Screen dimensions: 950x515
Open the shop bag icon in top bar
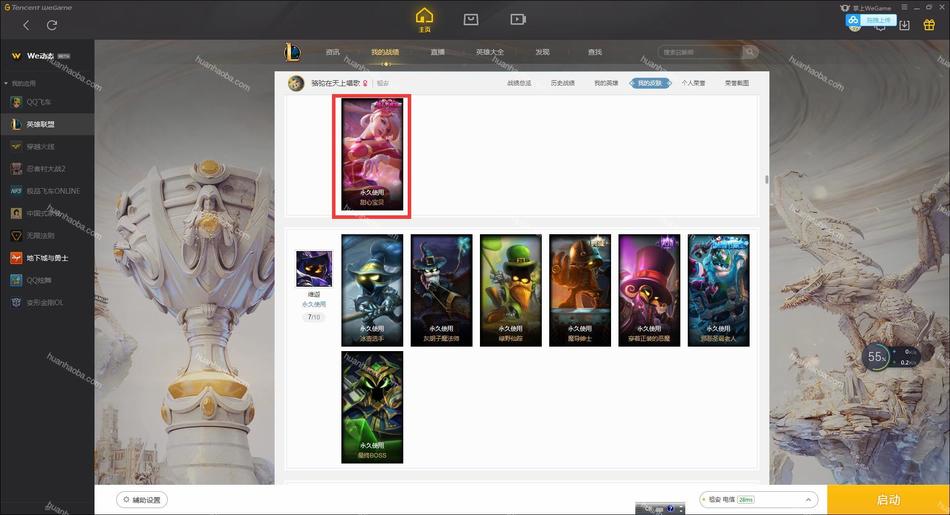pyautogui.click(x=471, y=19)
